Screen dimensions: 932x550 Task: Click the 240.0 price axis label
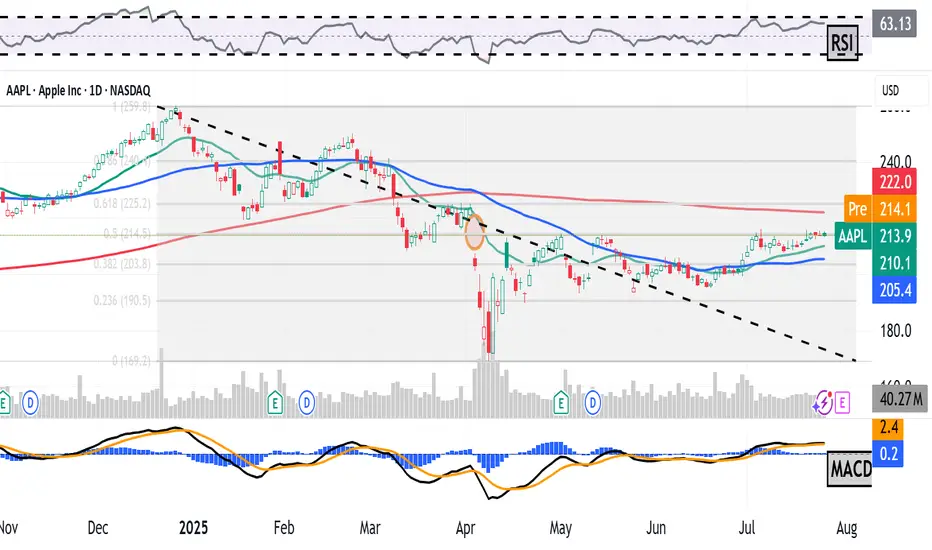[895, 162]
